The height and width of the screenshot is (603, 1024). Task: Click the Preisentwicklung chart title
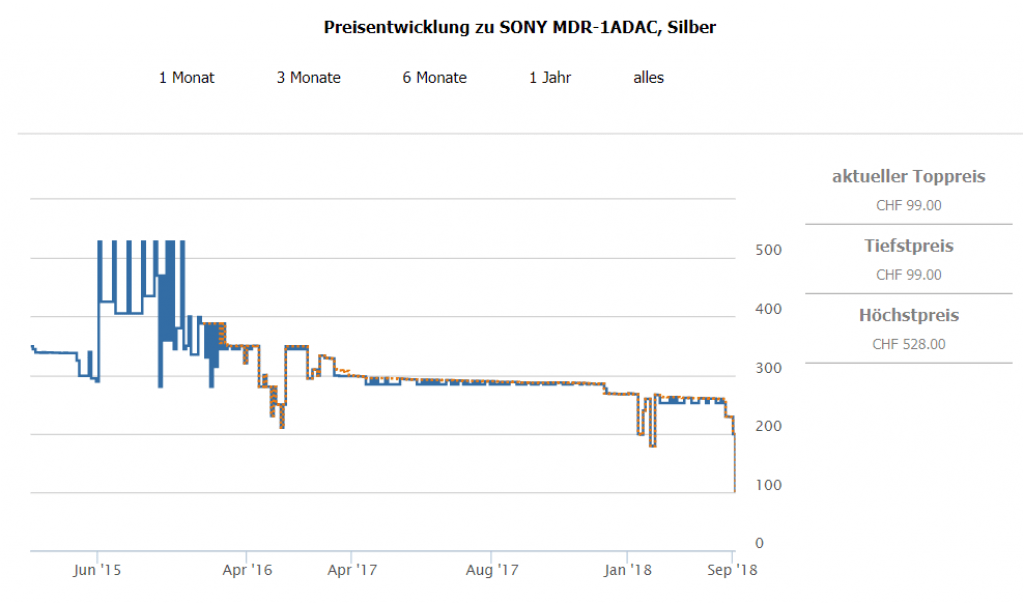pos(519,27)
